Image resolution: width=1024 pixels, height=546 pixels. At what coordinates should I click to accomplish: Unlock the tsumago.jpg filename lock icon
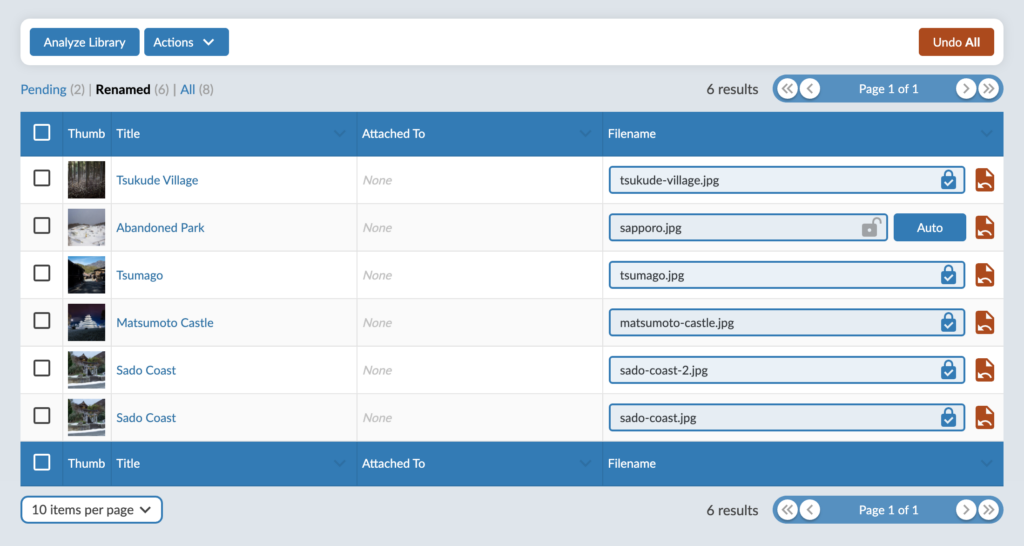pos(948,275)
